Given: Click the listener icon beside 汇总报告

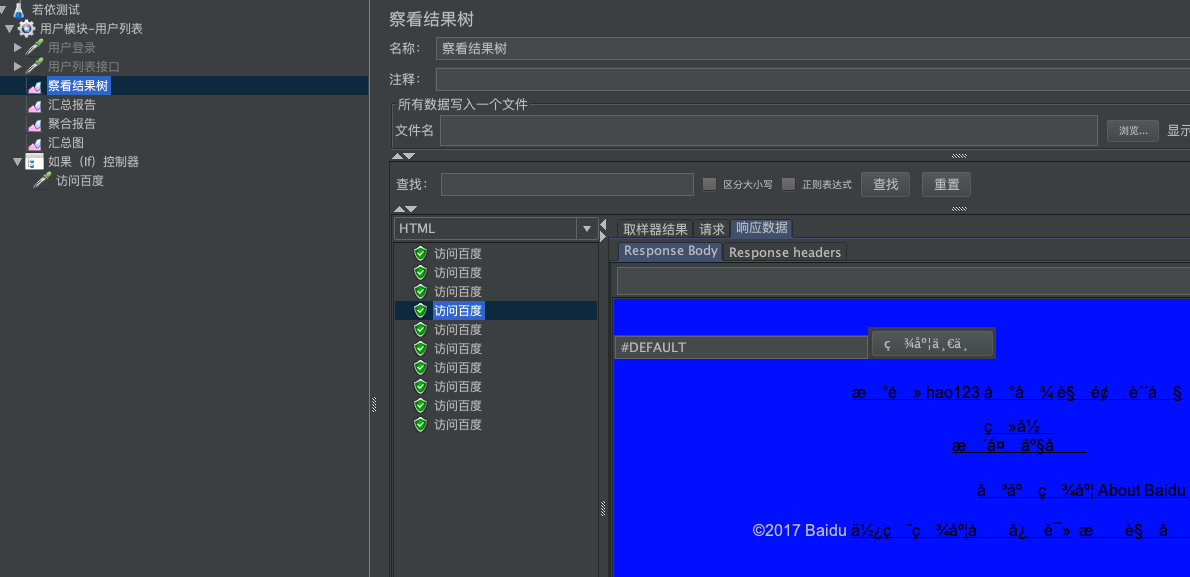Looking at the screenshot, I should 35,105.
